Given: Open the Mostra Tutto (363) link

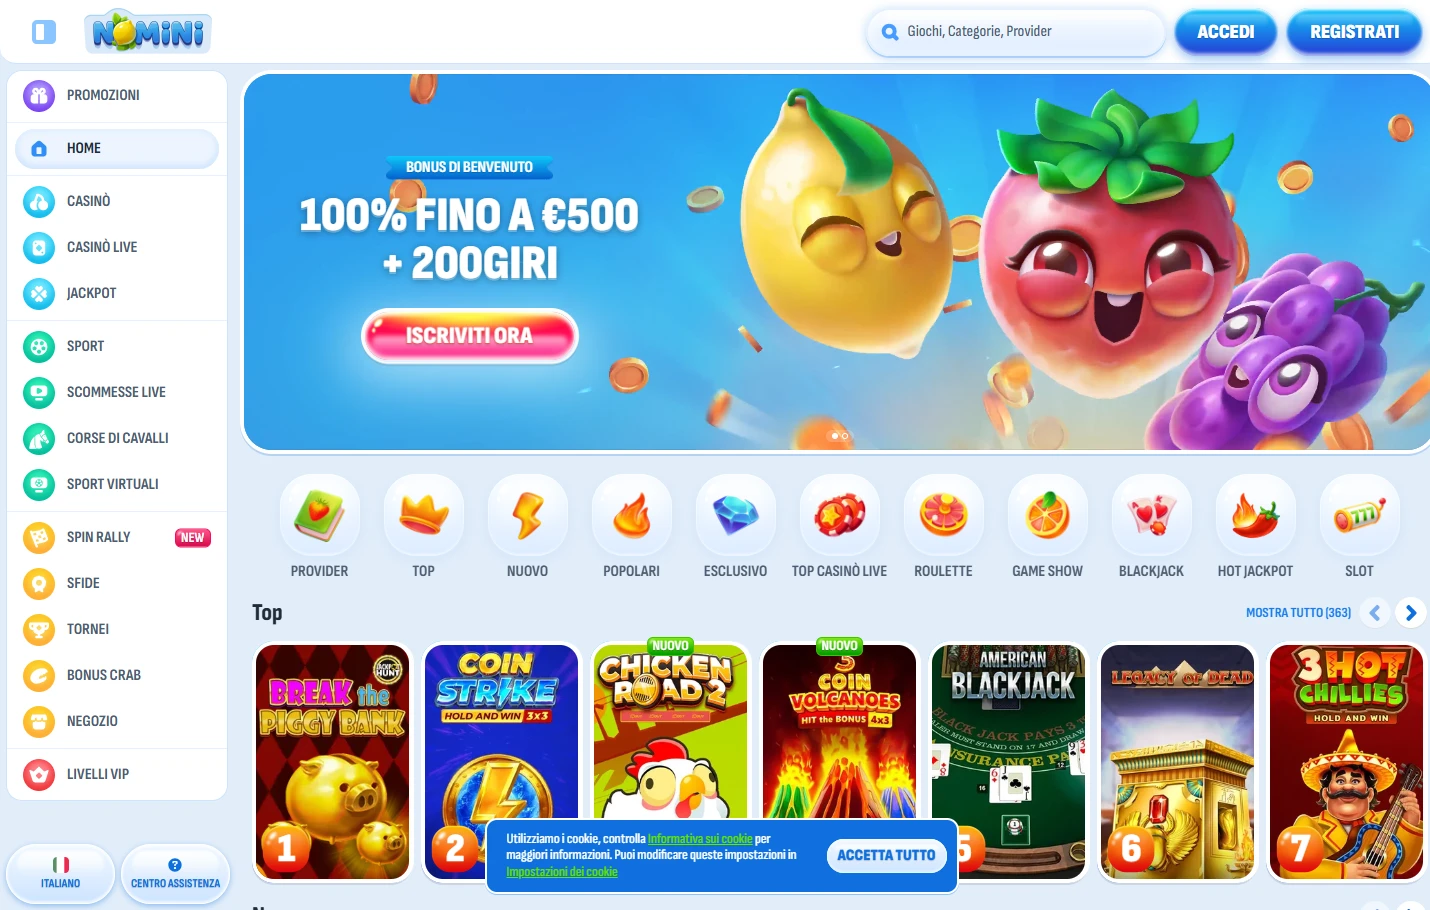Looking at the screenshot, I should coord(1298,613).
